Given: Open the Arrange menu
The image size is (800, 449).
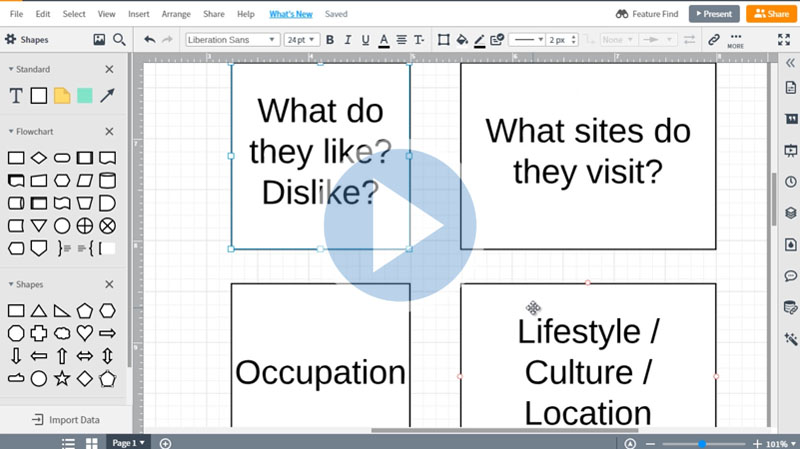Looking at the screenshot, I should (x=175, y=14).
